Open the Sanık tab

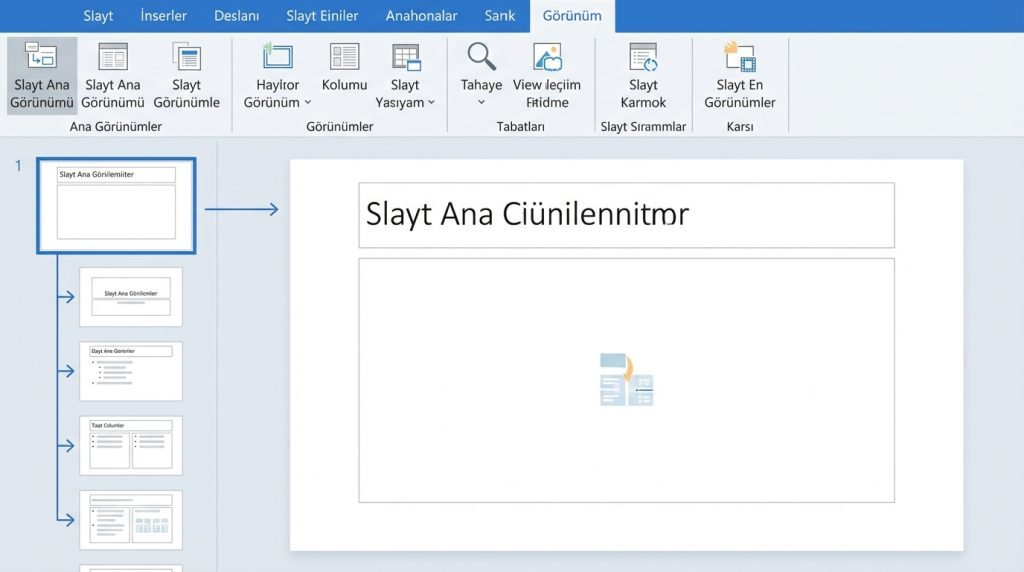[500, 16]
